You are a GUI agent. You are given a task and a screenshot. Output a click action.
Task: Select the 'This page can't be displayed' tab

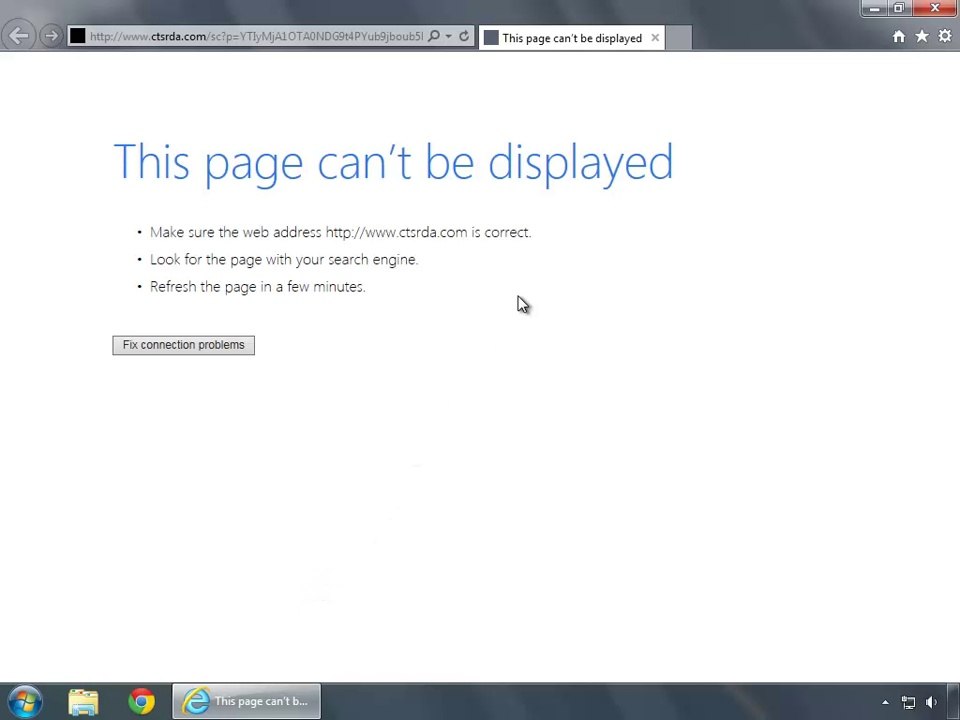(571, 38)
